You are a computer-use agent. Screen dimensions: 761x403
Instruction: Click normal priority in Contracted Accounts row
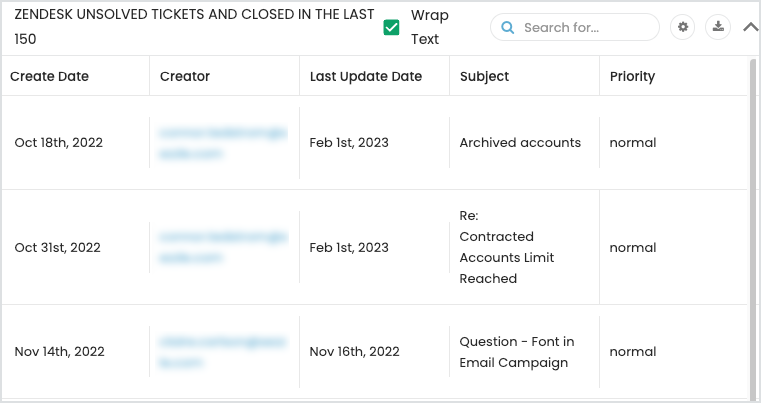(633, 248)
